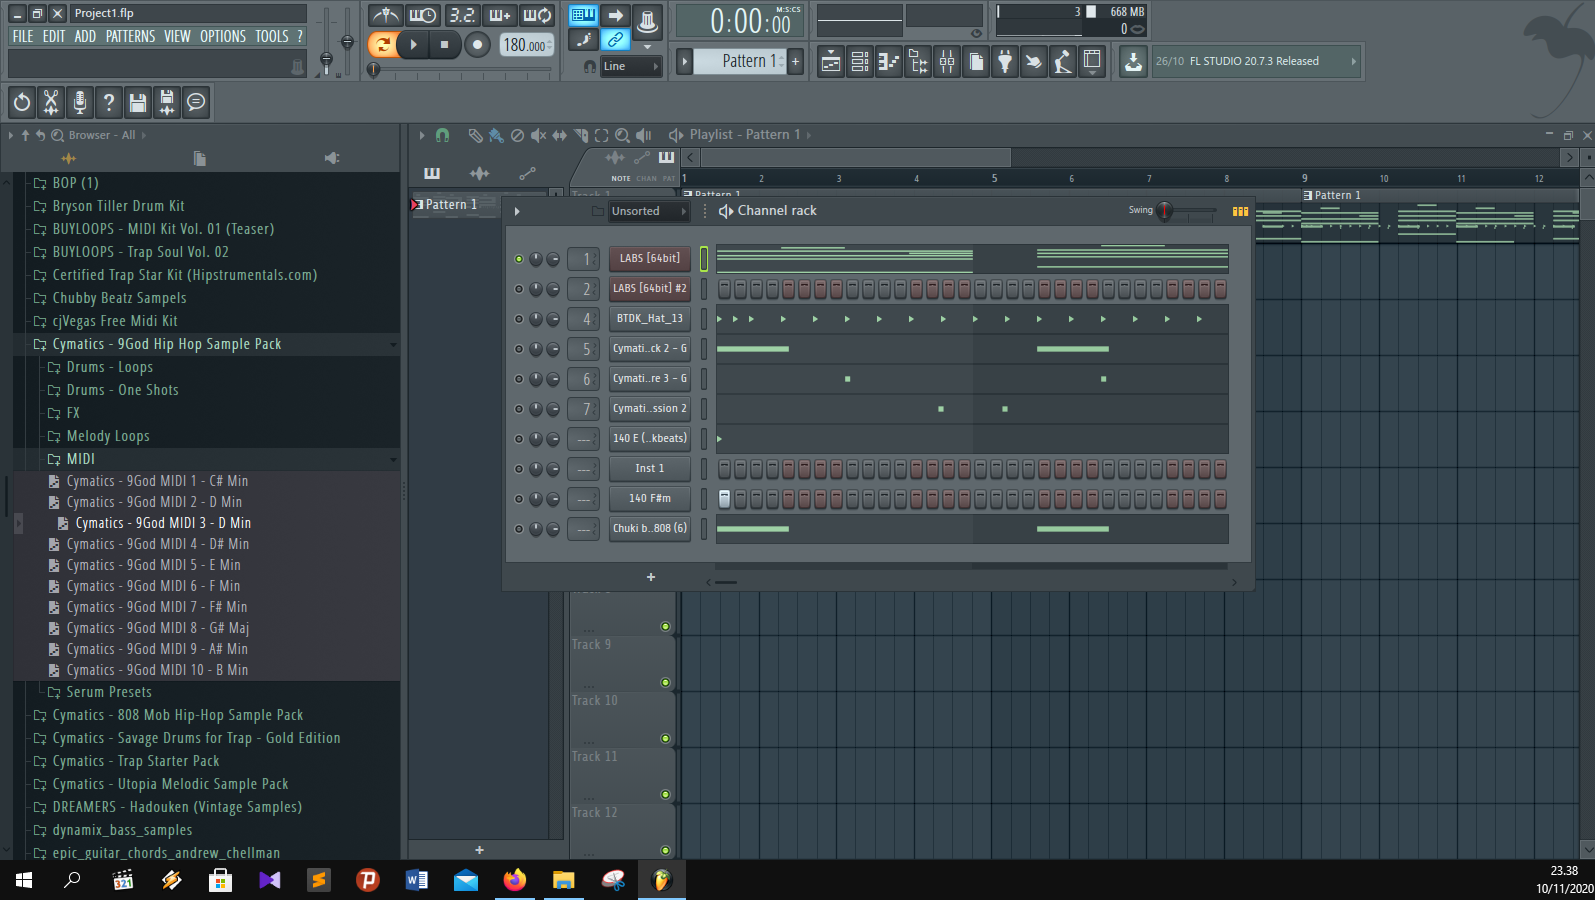
Task: Expand the news panel arrow
Action: click(x=1354, y=61)
